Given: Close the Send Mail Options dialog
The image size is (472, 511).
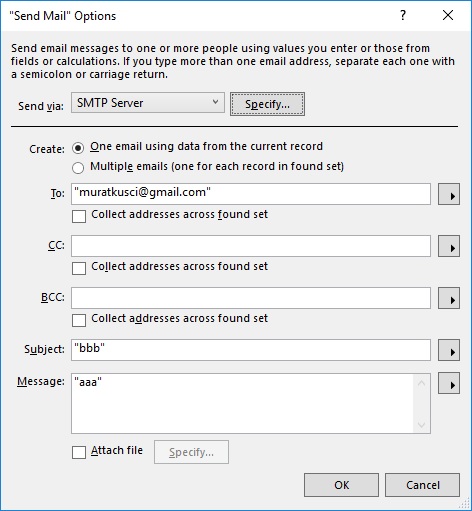Looking at the screenshot, I should pos(448,15).
